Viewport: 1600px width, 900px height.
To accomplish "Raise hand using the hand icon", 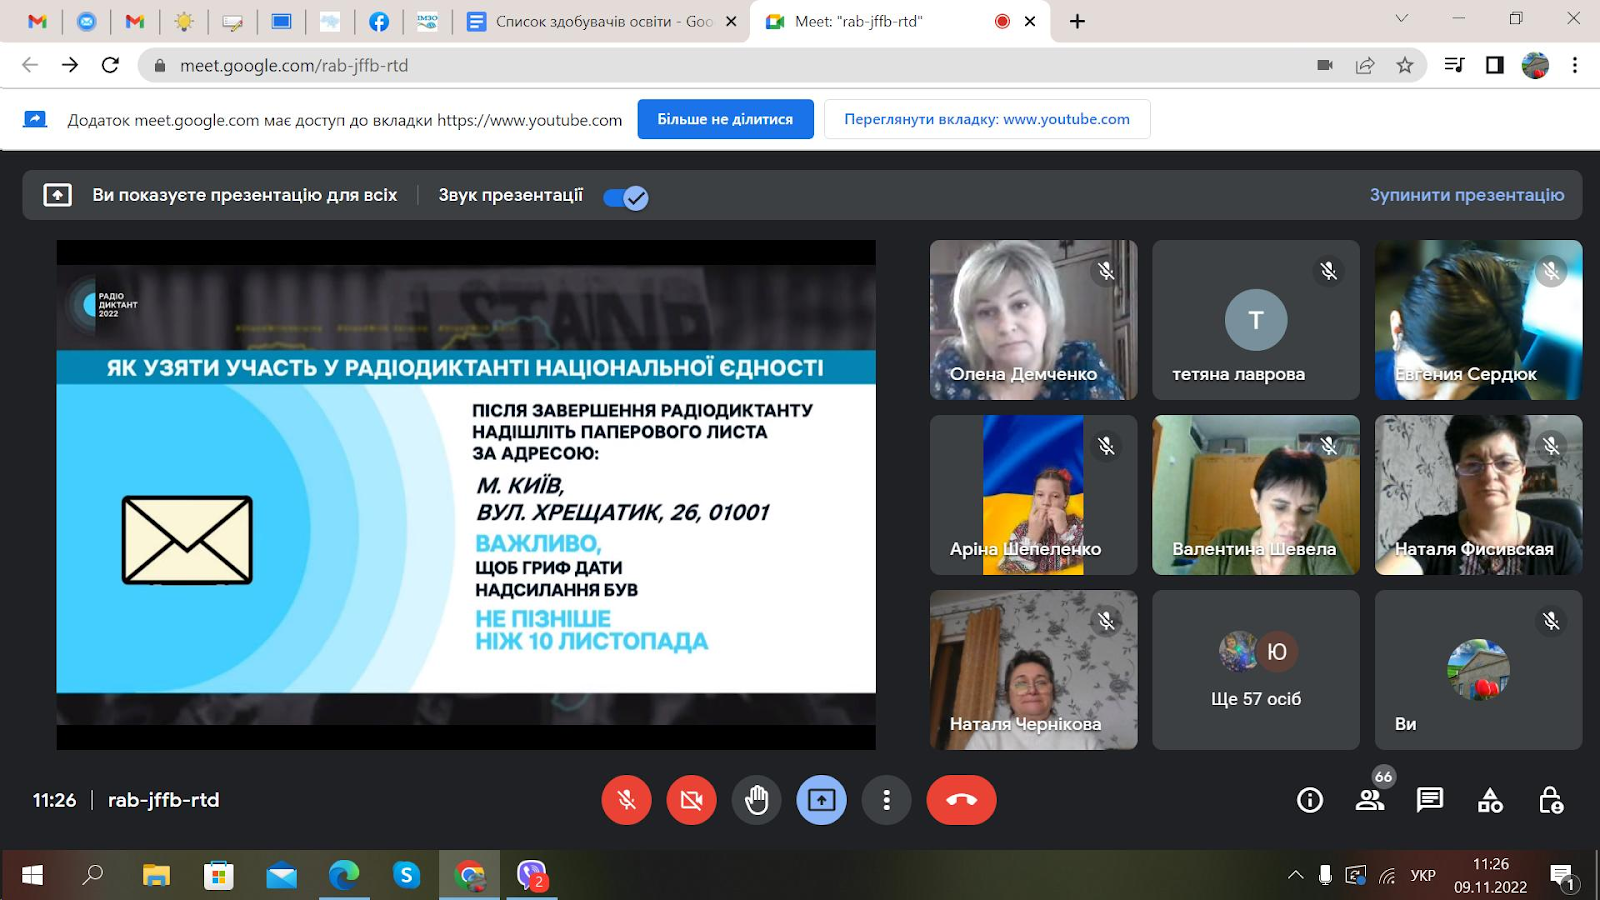I will click(756, 800).
